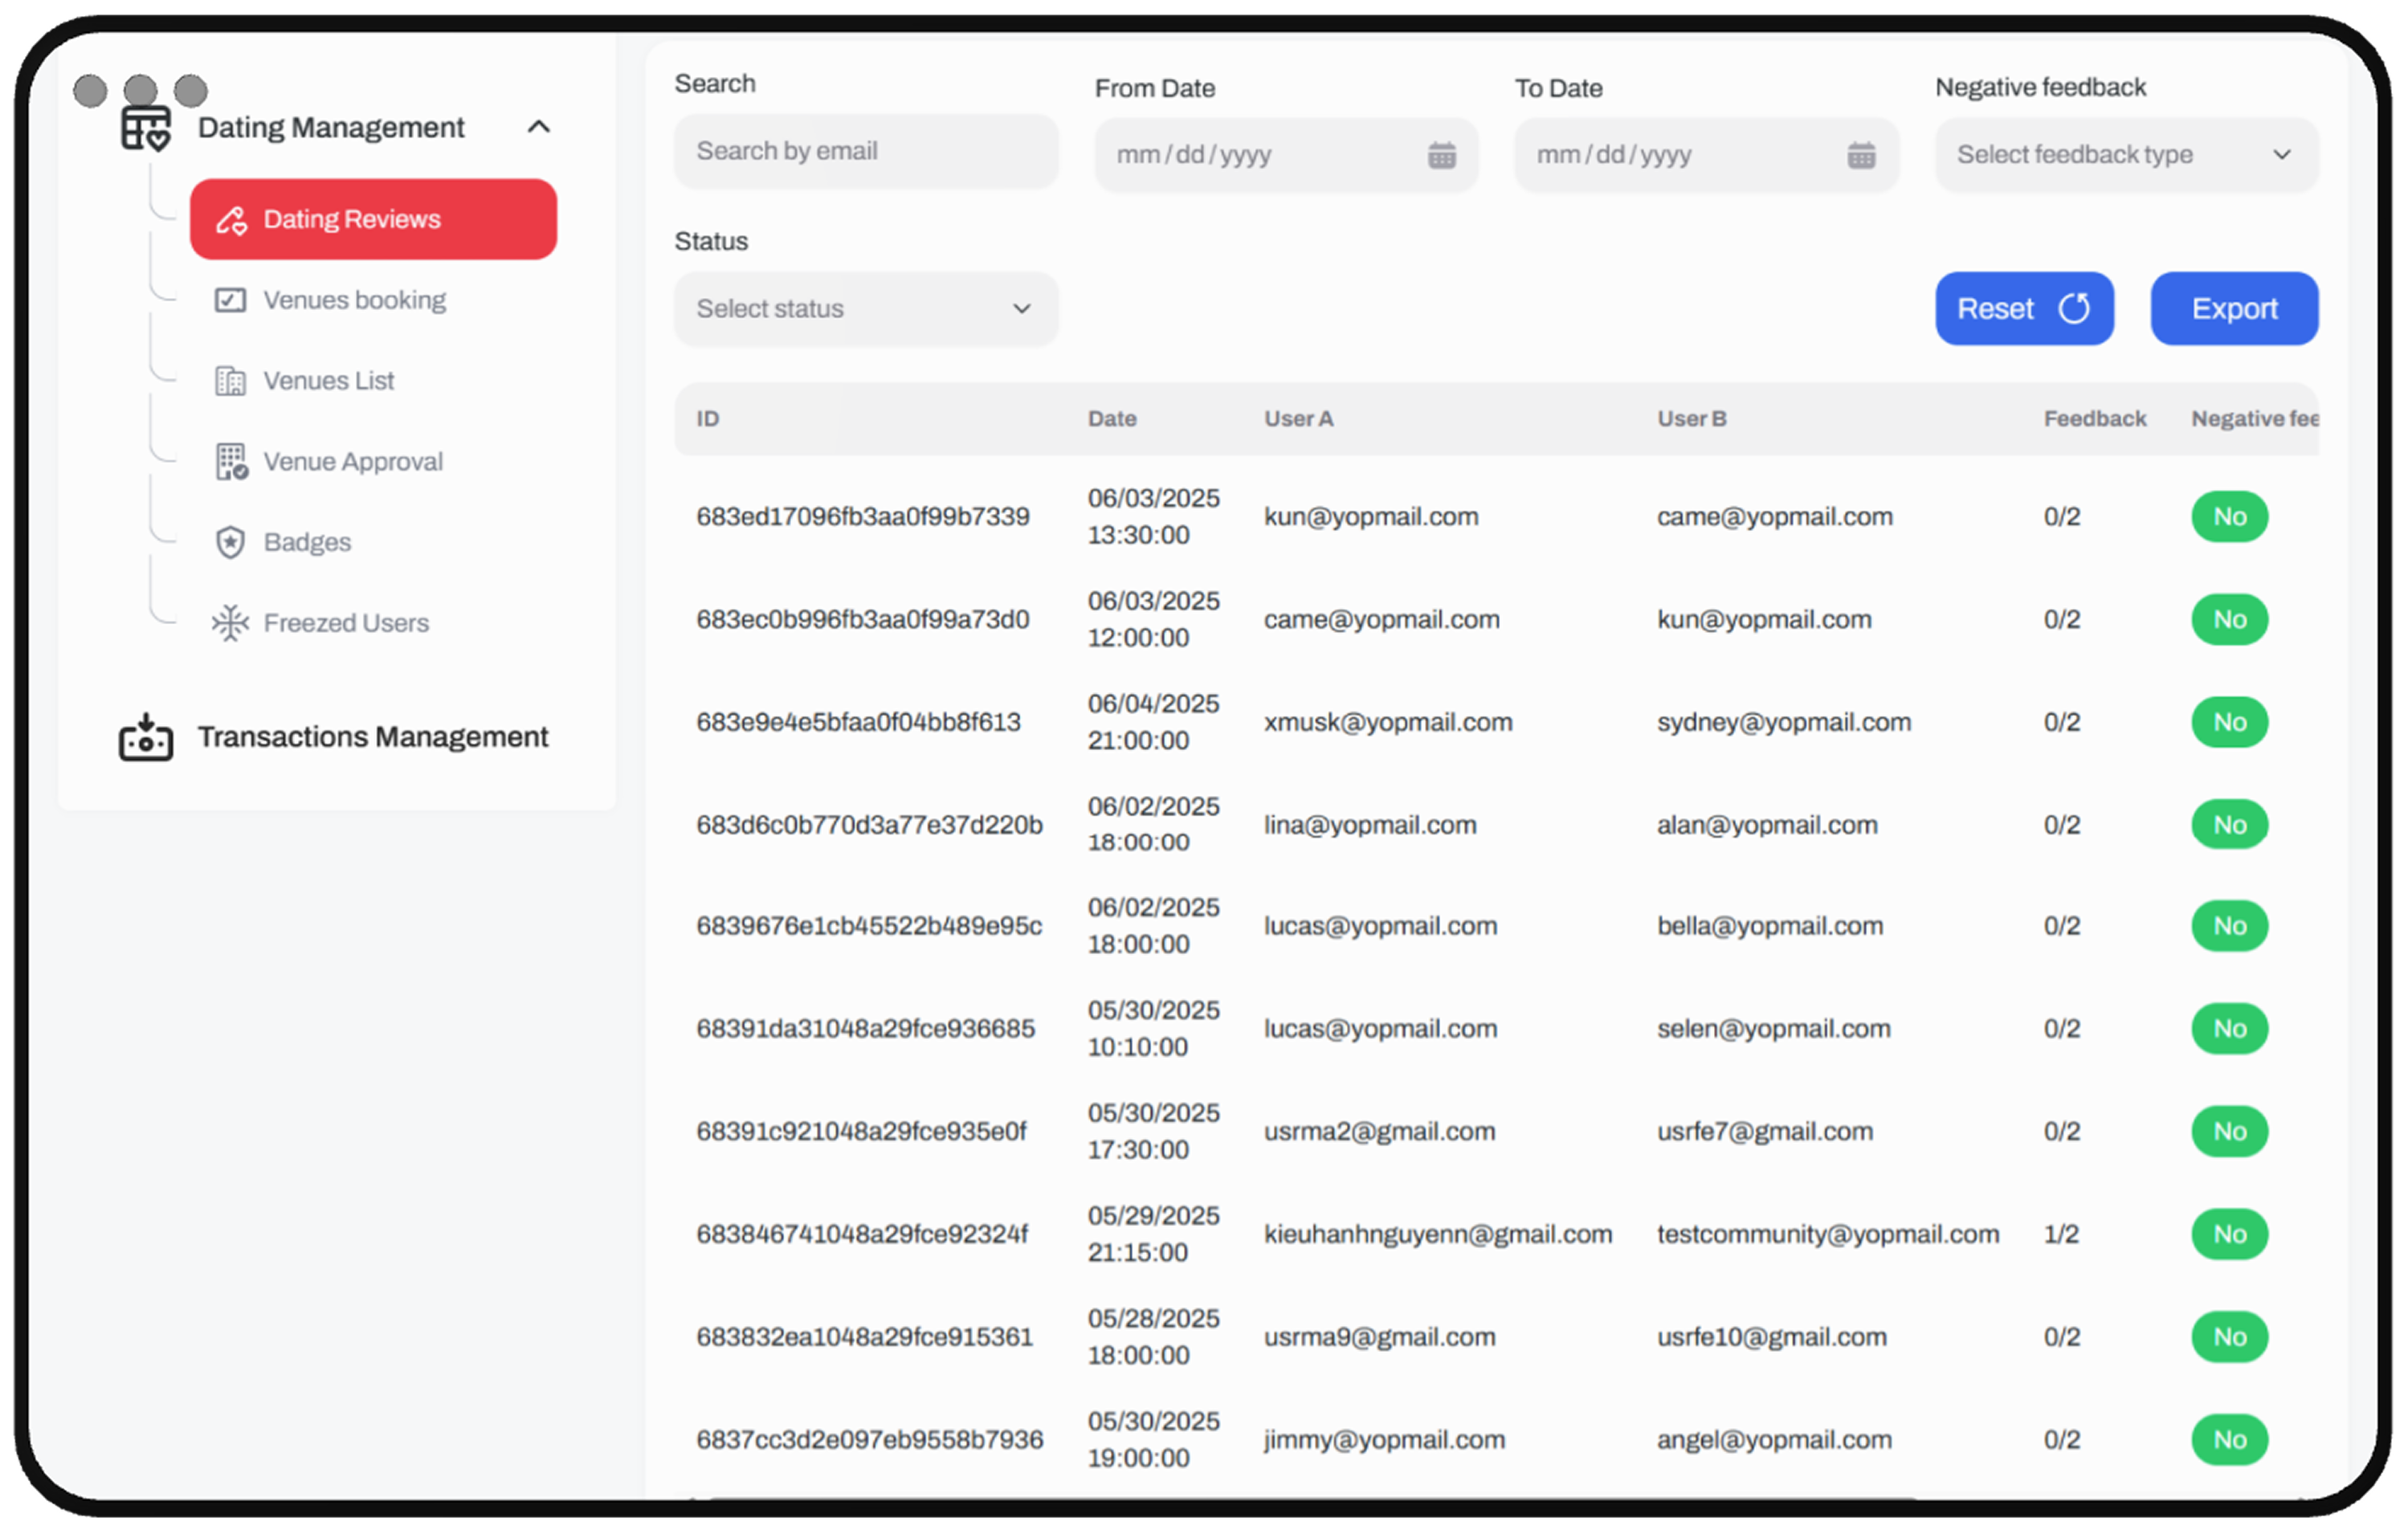
Task: Click the Venues List building icon
Action: [x=230, y=381]
